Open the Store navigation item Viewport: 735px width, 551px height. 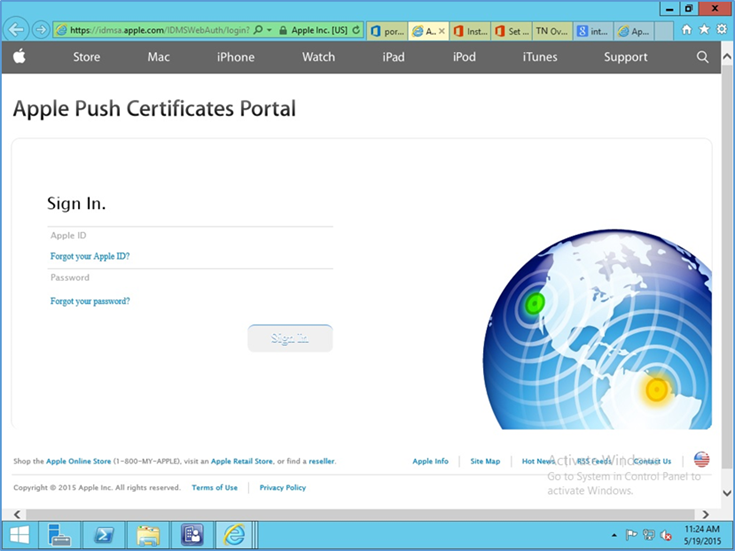click(x=86, y=57)
